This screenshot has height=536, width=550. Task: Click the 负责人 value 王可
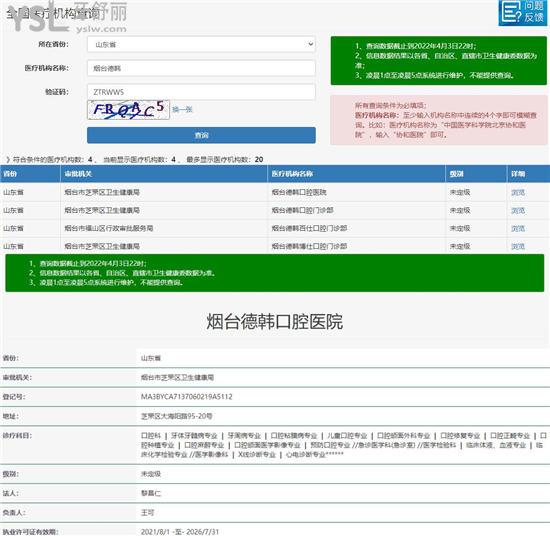point(147,512)
